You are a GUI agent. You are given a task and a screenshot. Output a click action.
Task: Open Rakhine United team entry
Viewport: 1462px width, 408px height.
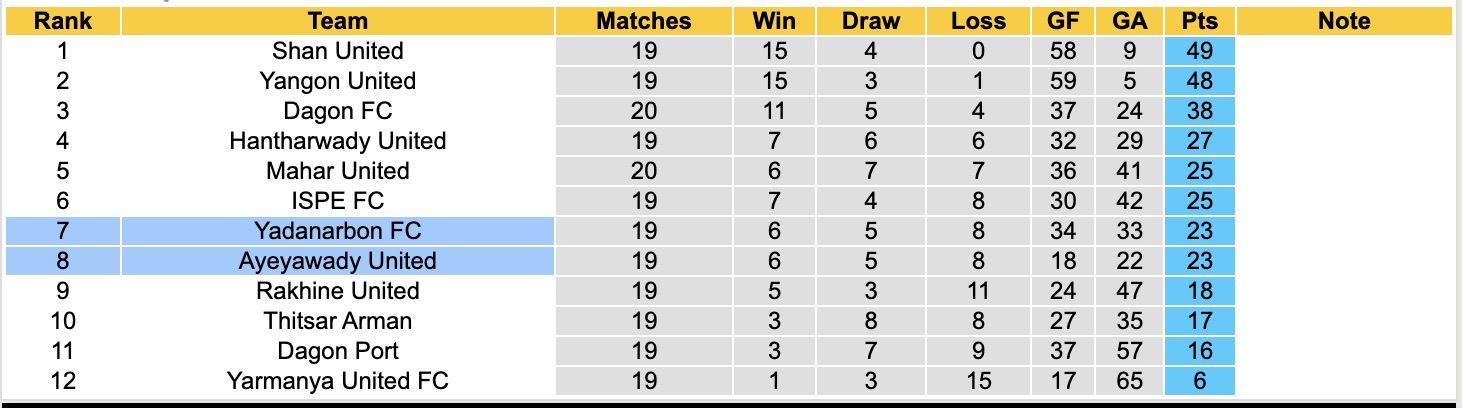click(x=338, y=291)
